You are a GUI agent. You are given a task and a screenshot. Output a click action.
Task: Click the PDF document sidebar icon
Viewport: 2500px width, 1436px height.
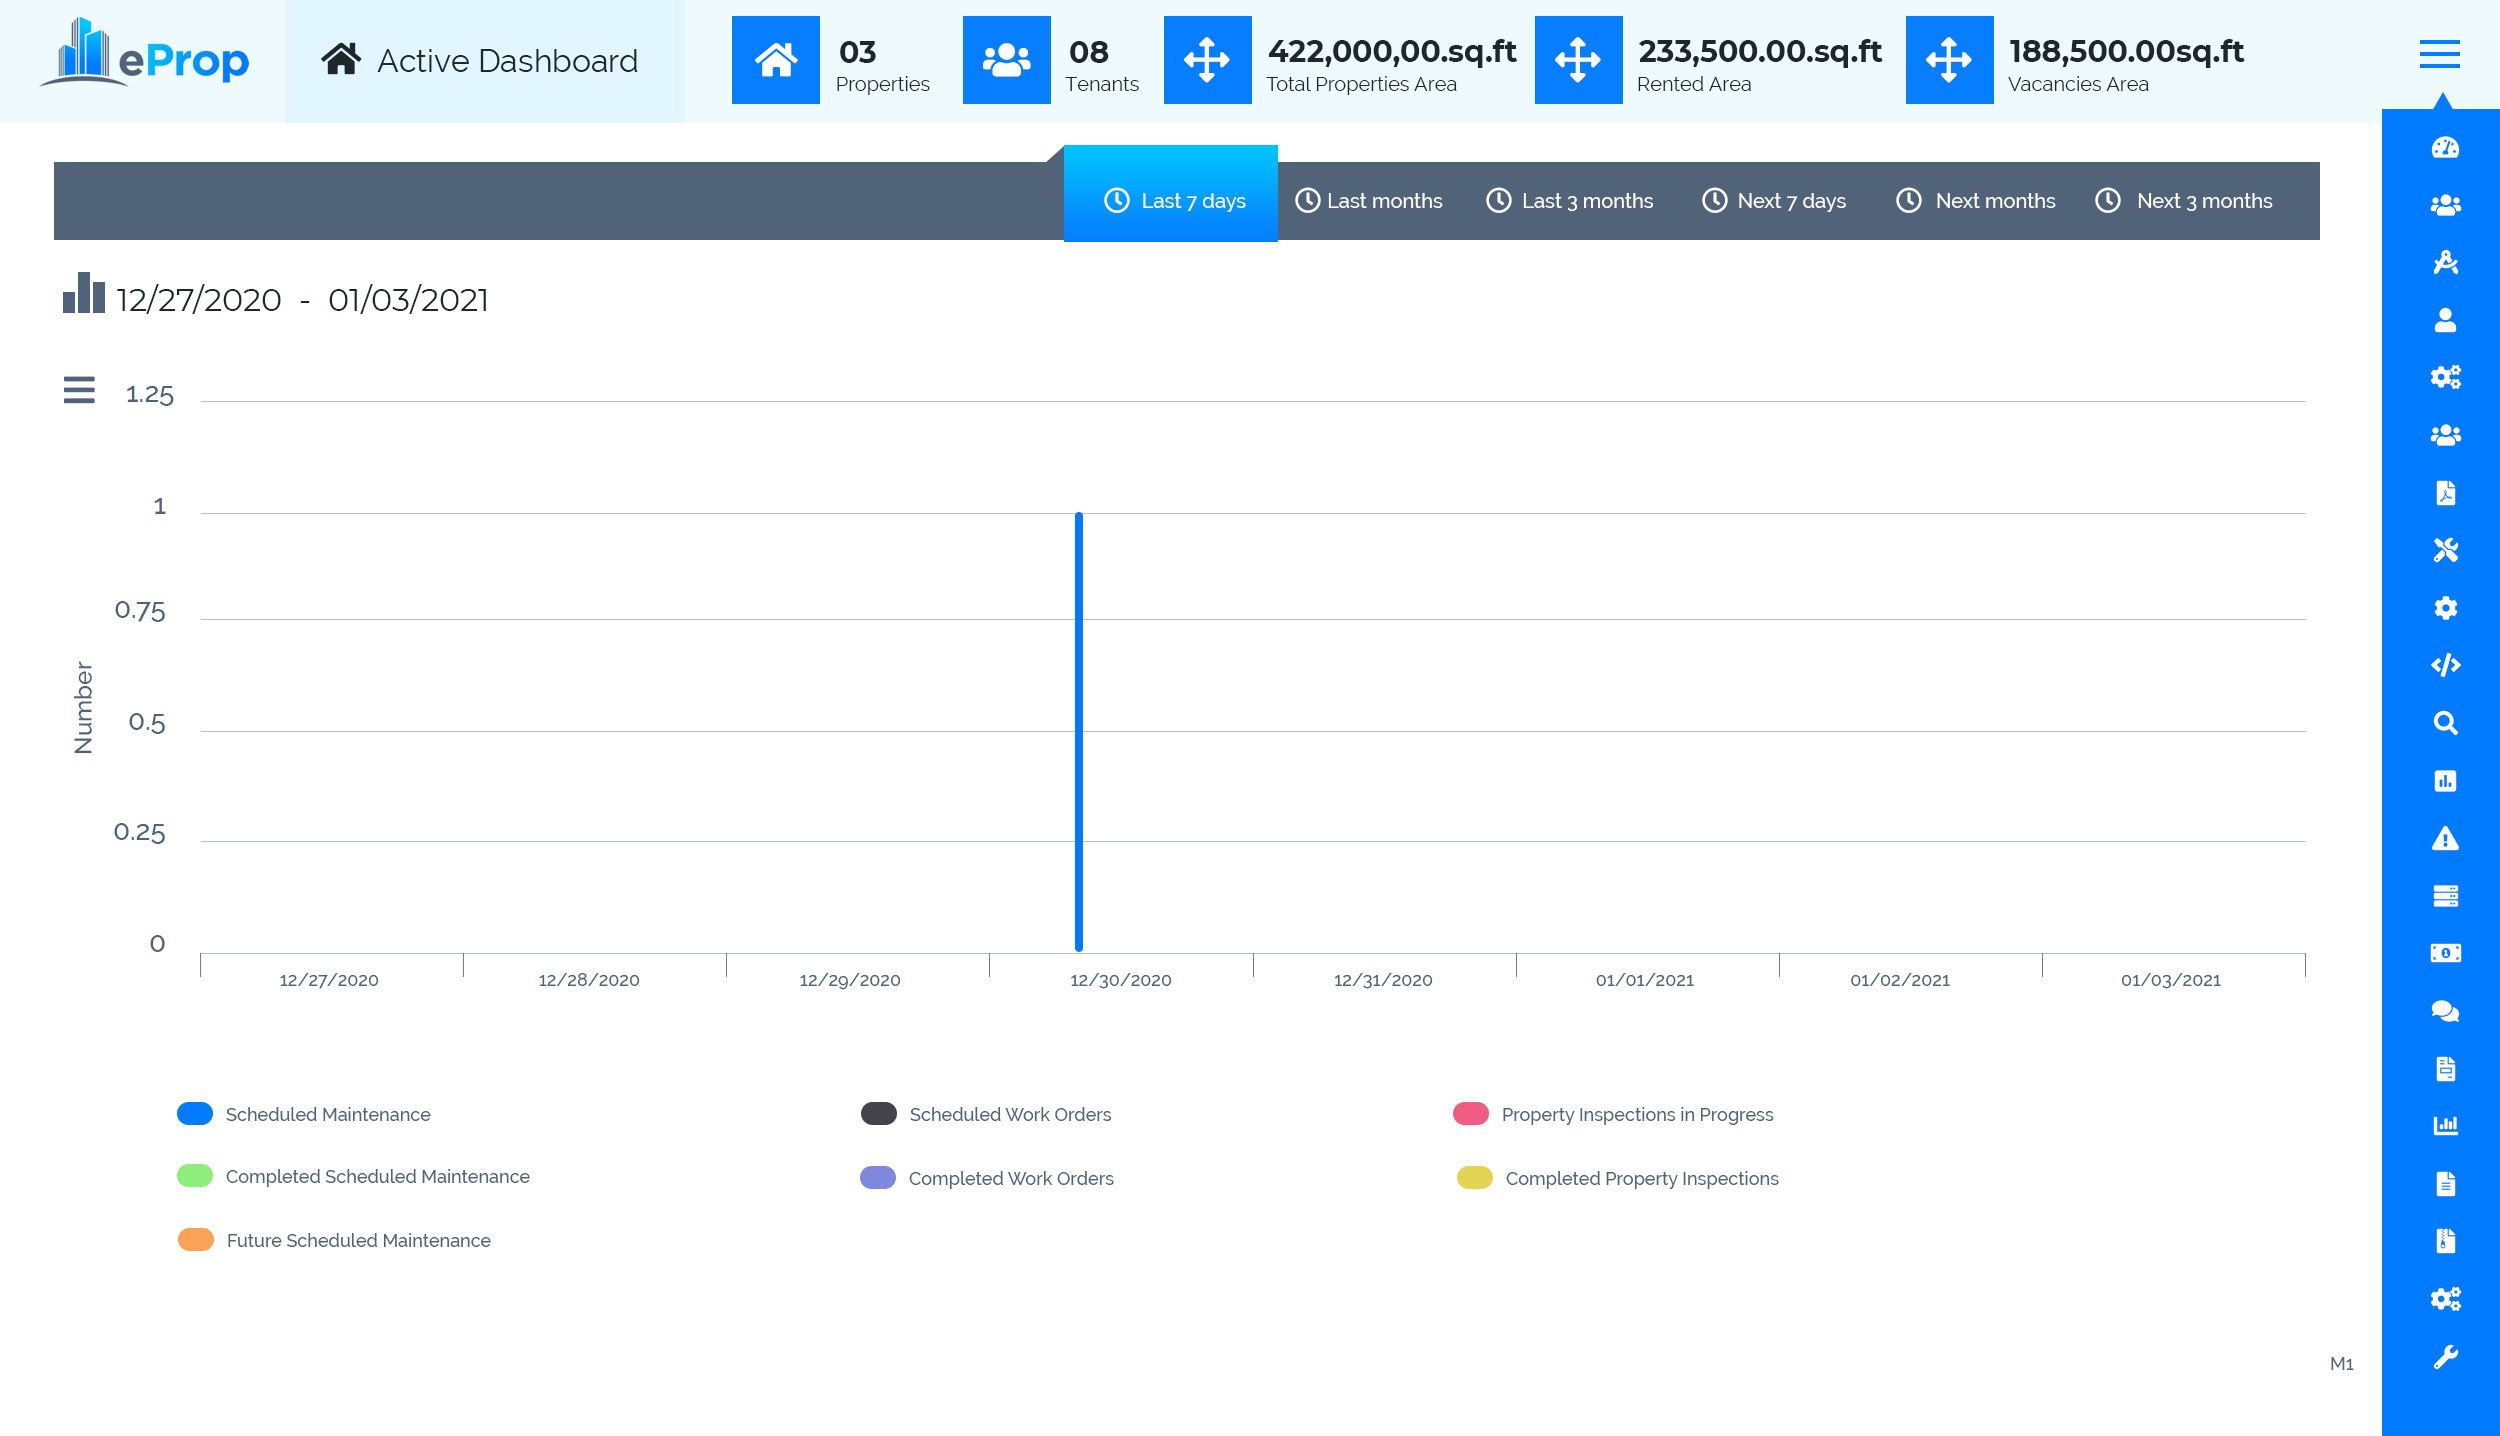pyautogui.click(x=2445, y=493)
